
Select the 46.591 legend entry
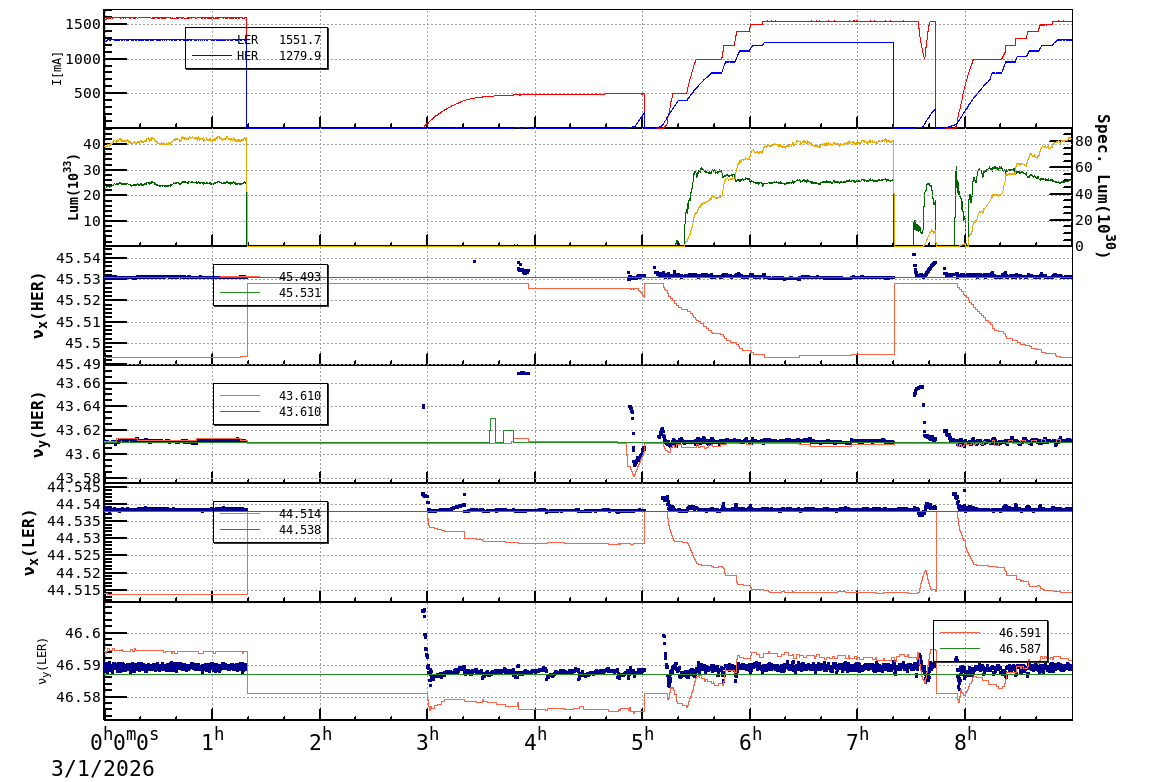click(1018, 632)
